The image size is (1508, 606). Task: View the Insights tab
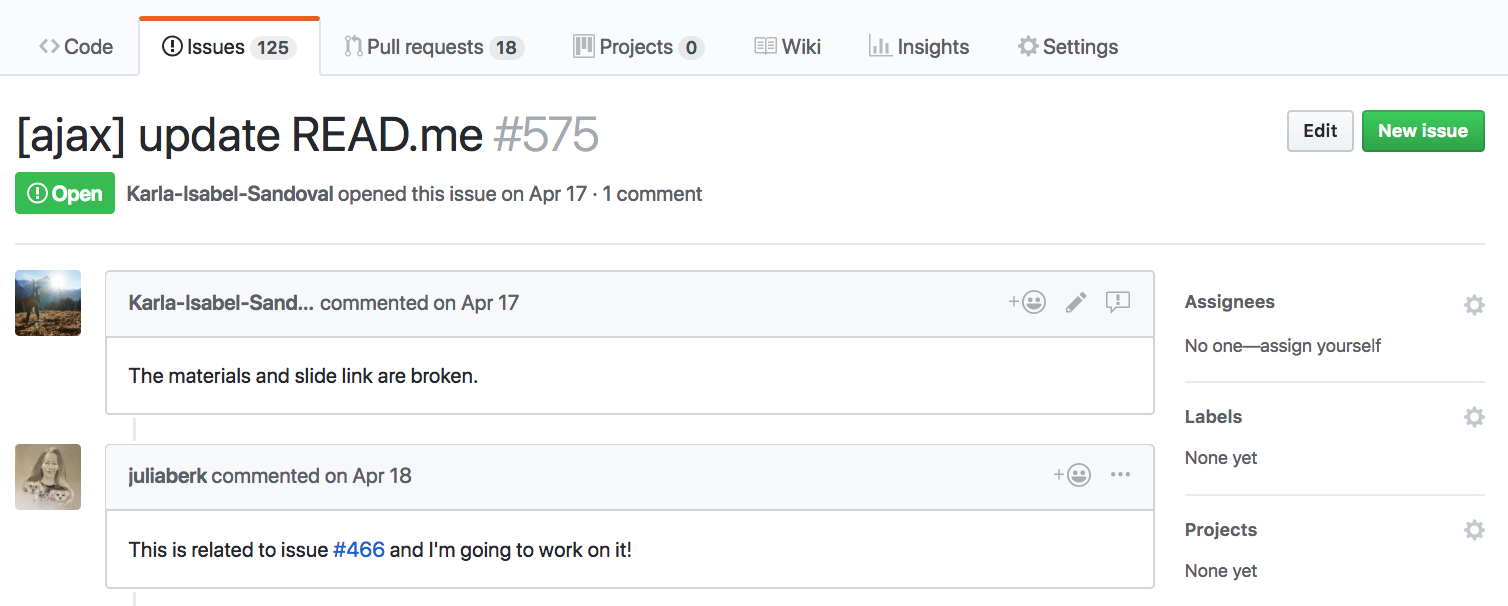[x=919, y=47]
